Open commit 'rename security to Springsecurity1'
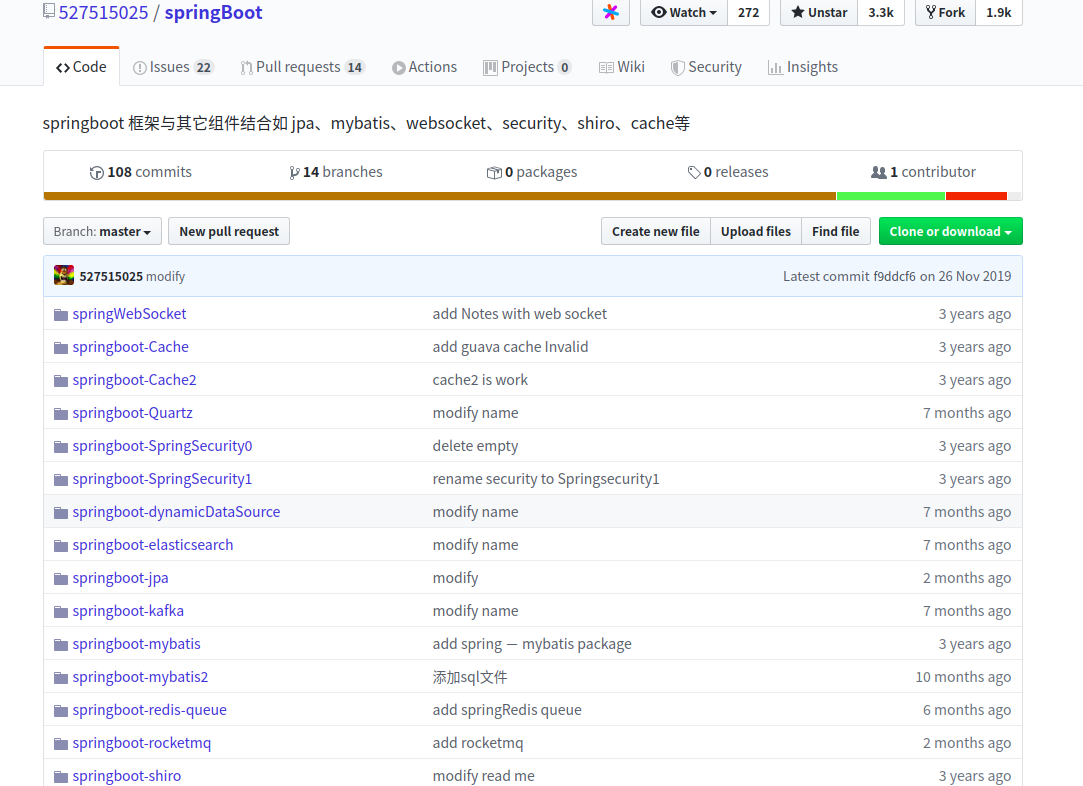The width and height of the screenshot is (1083, 786). tap(546, 479)
